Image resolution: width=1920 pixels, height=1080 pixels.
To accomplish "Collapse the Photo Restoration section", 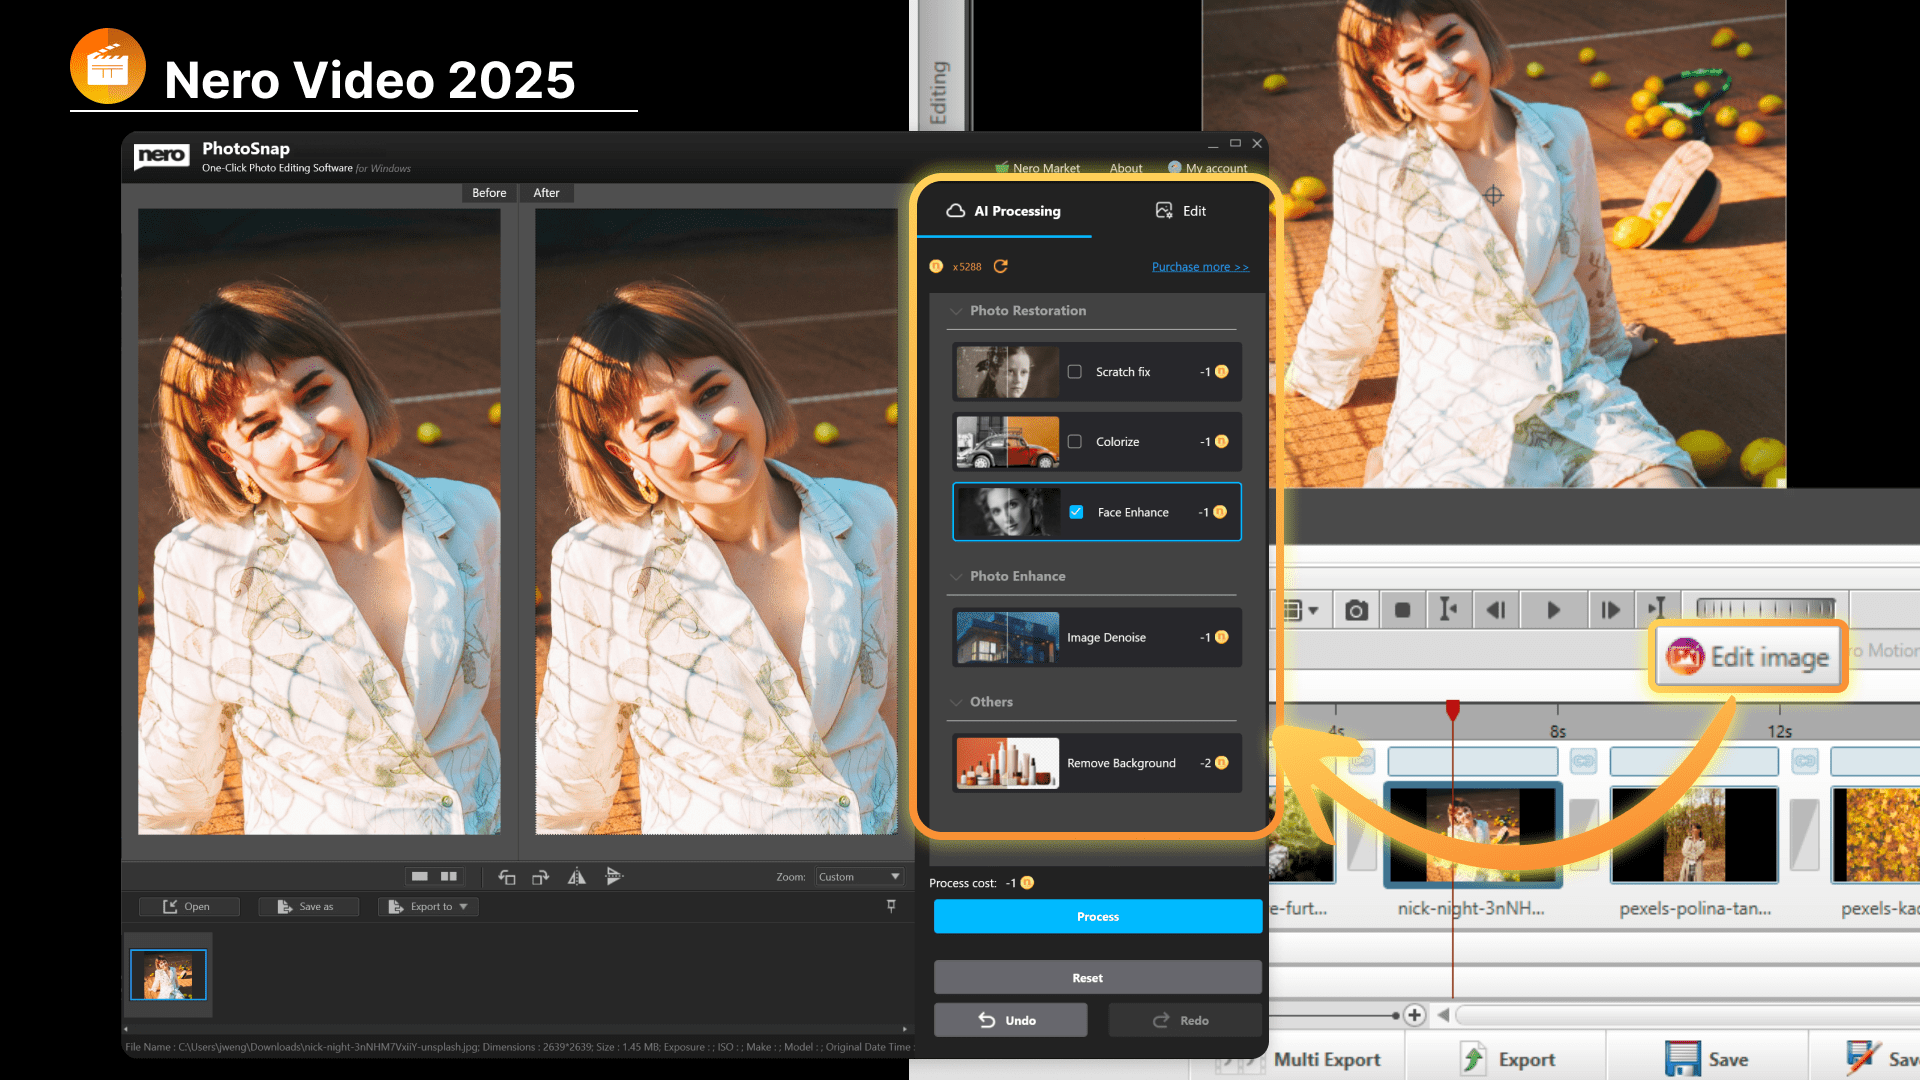I will (x=956, y=311).
